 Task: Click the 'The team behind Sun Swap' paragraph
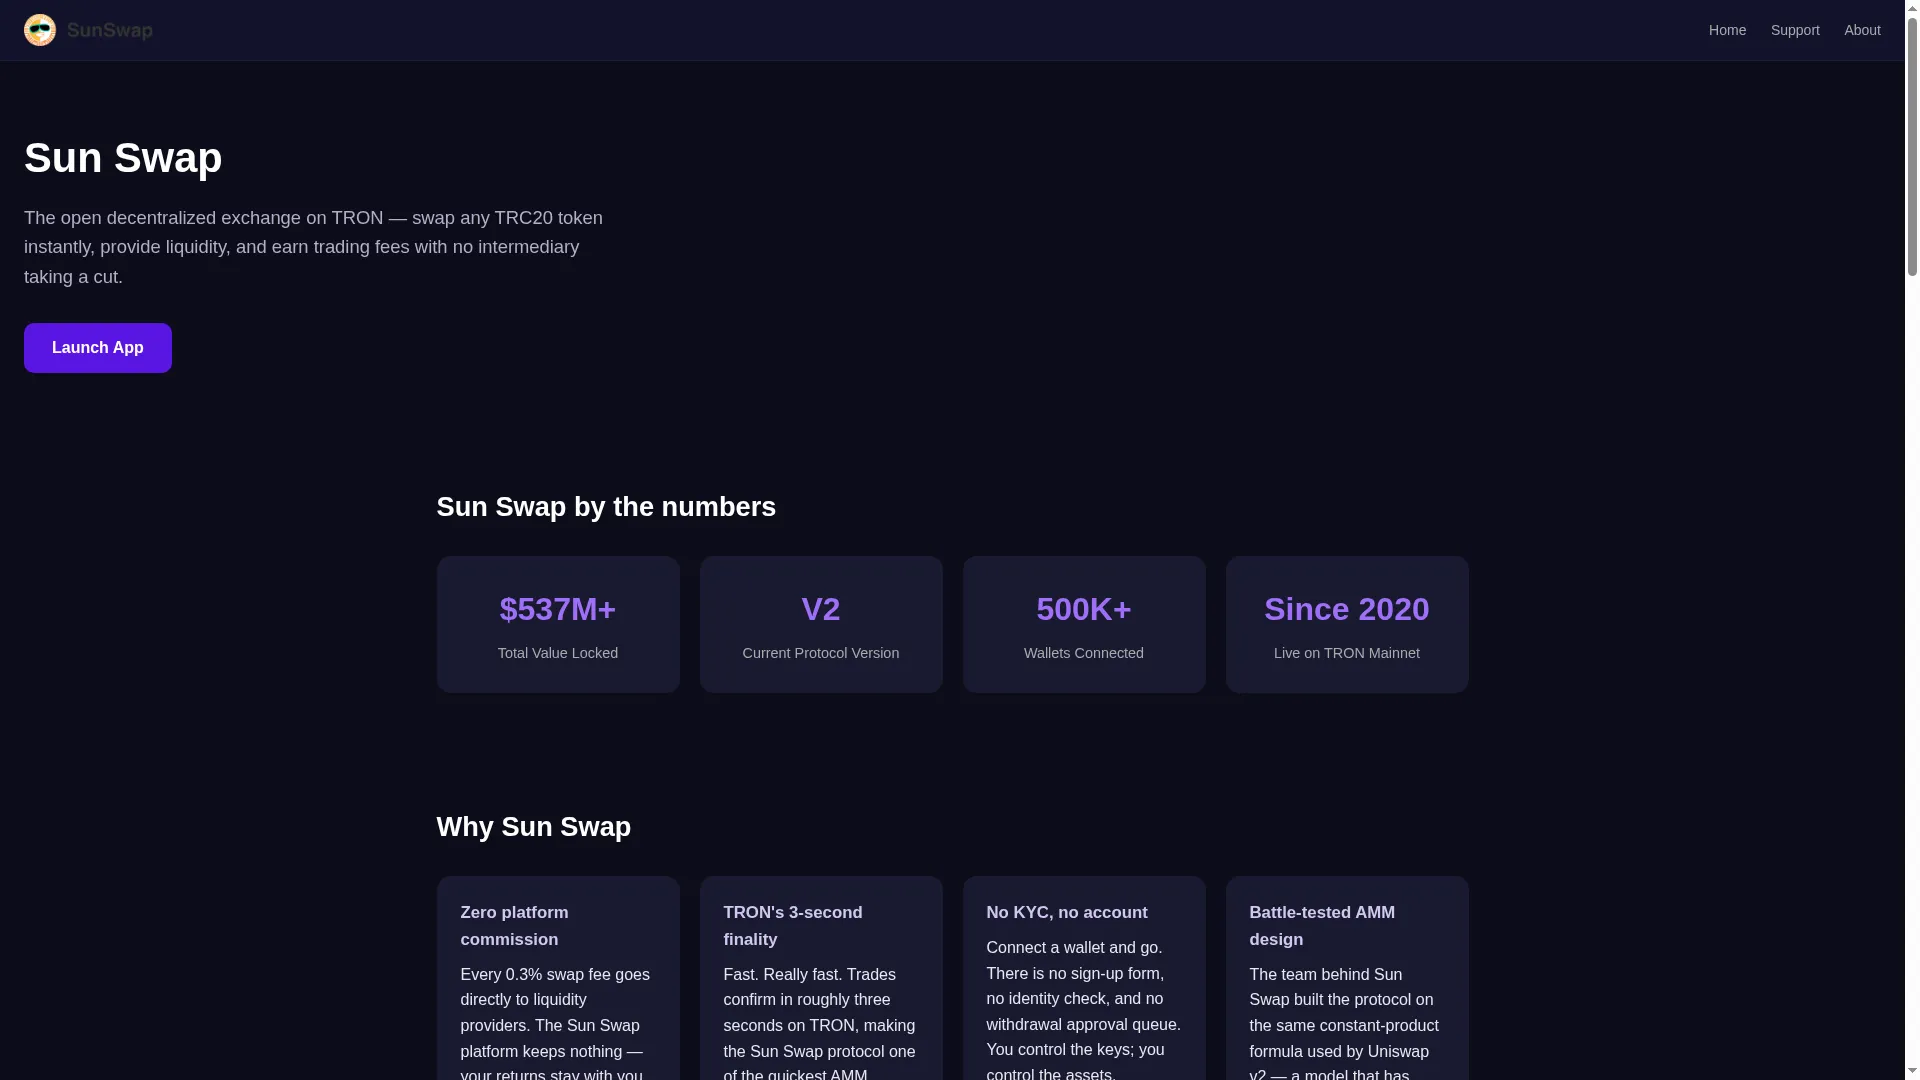[x=1345, y=1025]
